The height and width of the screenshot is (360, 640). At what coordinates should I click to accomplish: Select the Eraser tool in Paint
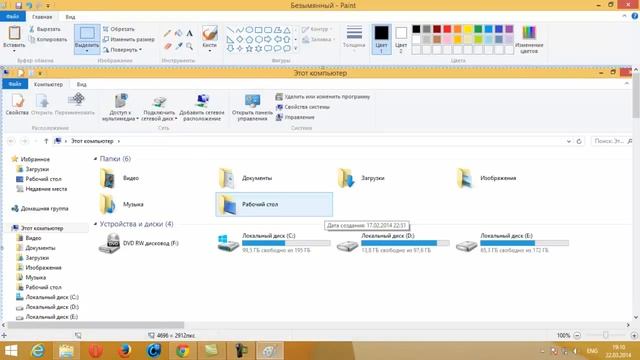click(x=167, y=46)
